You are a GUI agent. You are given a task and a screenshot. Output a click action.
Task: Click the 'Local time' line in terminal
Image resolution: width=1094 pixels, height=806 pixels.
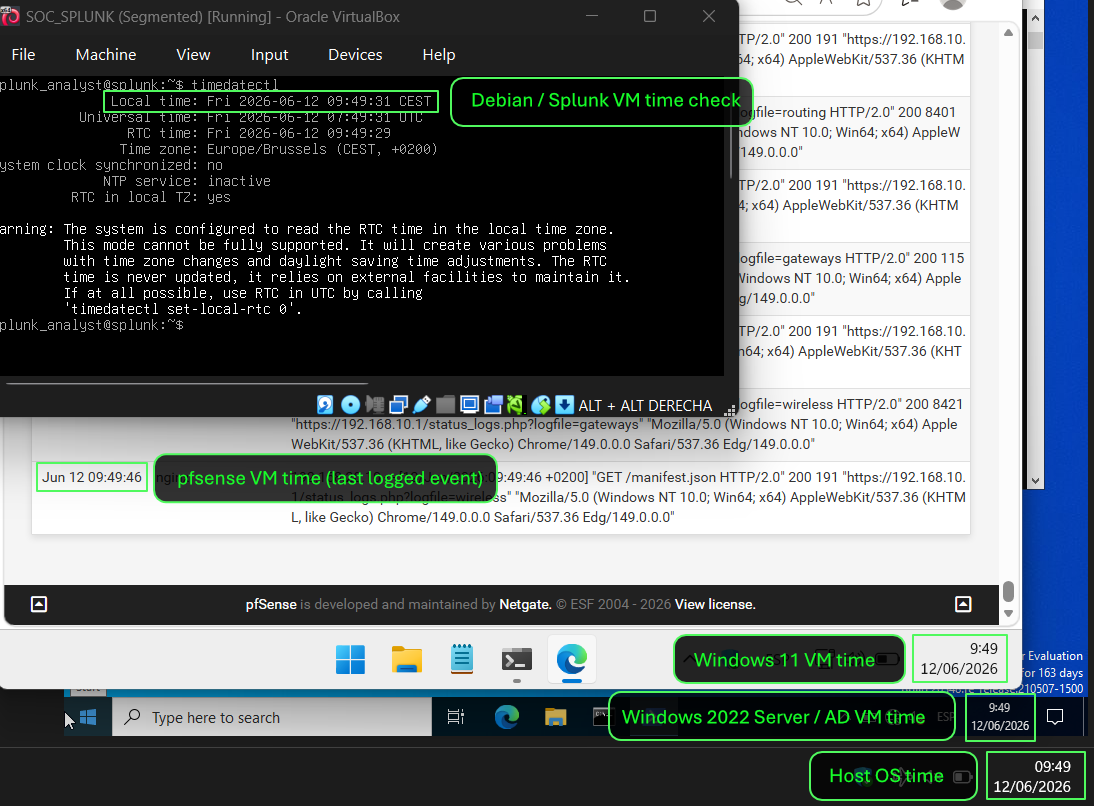coord(271,101)
